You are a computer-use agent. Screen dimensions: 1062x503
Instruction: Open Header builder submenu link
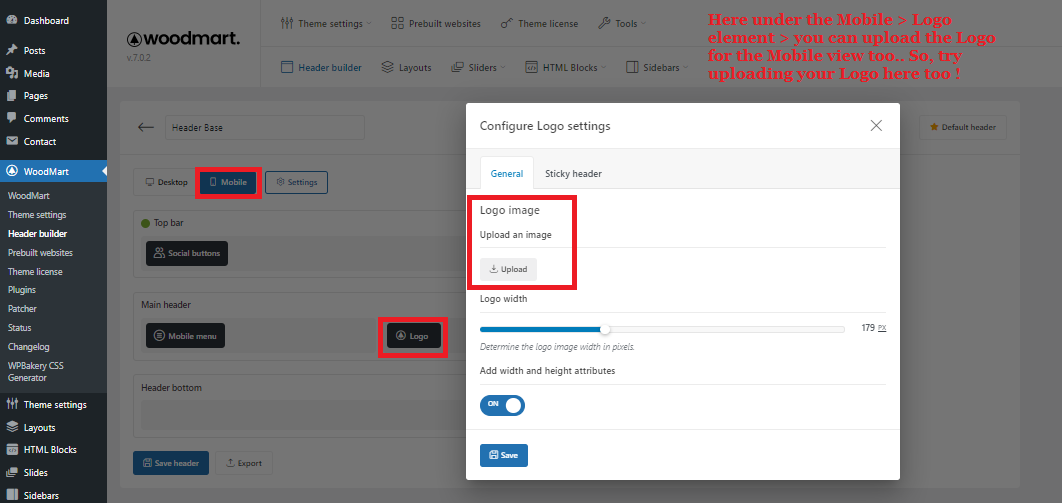(37, 234)
